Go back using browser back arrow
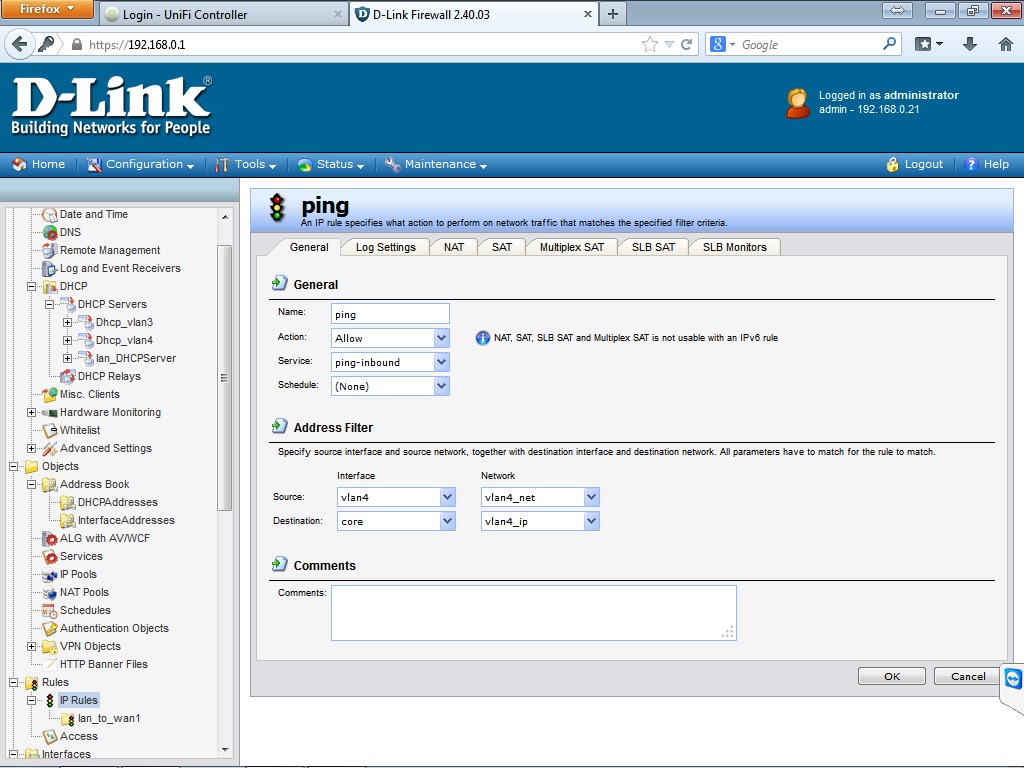The image size is (1024, 768). click(19, 44)
